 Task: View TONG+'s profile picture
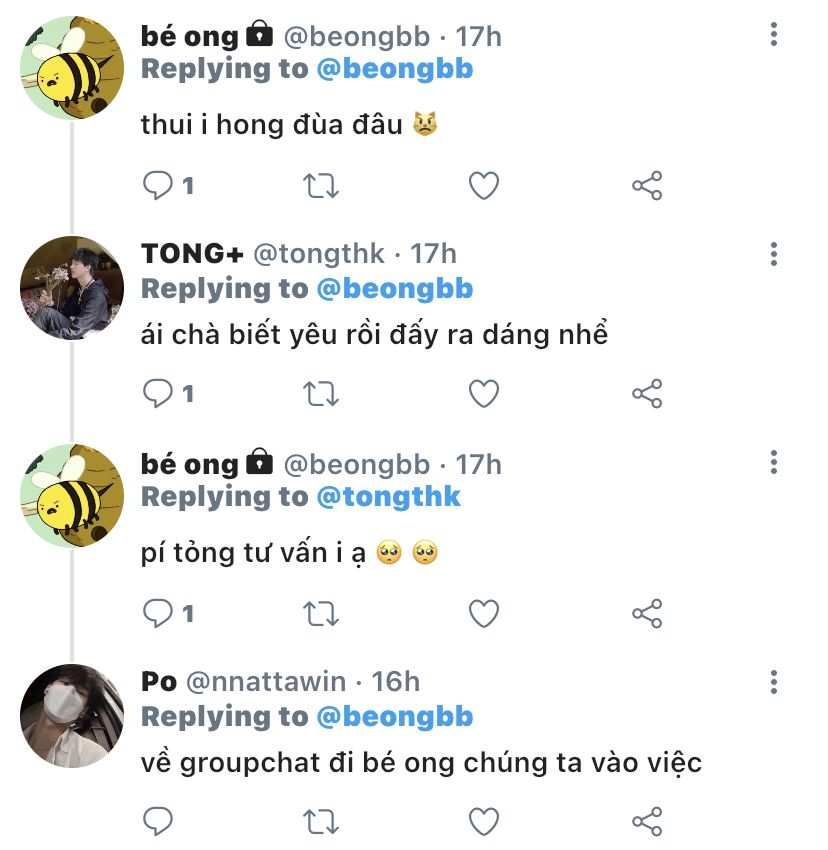click(71, 287)
